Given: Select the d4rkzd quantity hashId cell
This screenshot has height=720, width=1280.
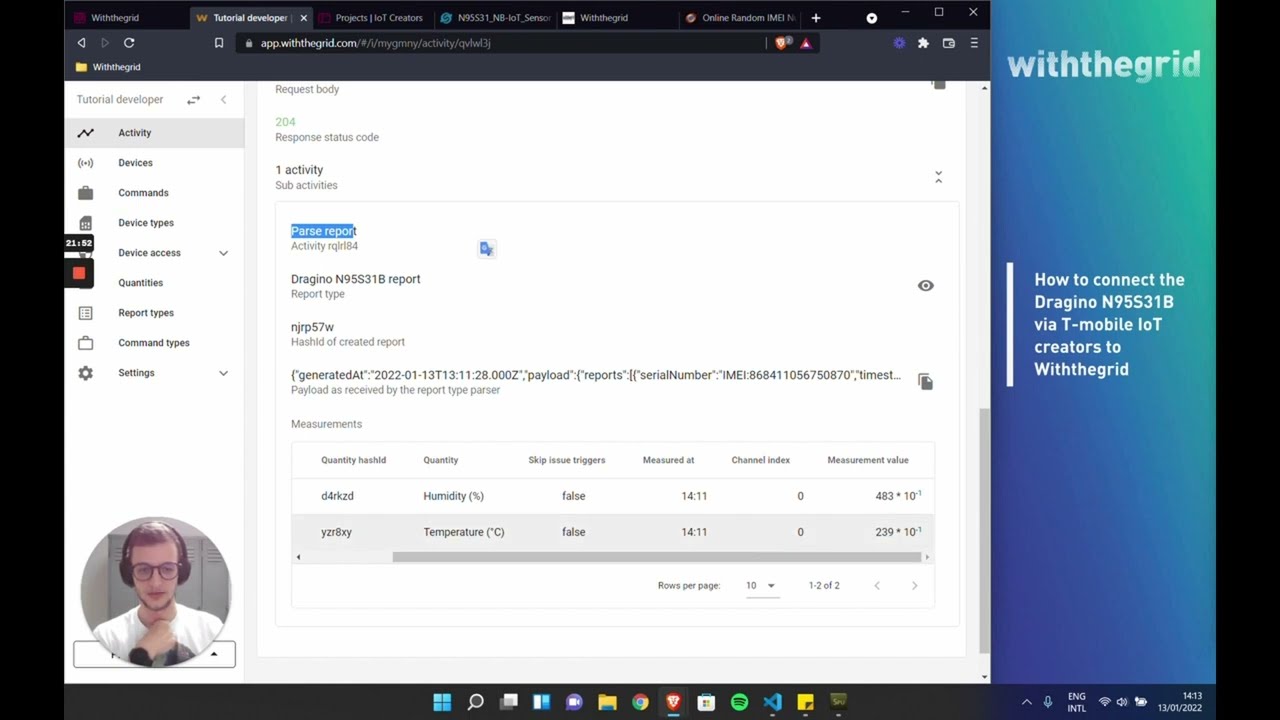Looking at the screenshot, I should pos(337,496).
